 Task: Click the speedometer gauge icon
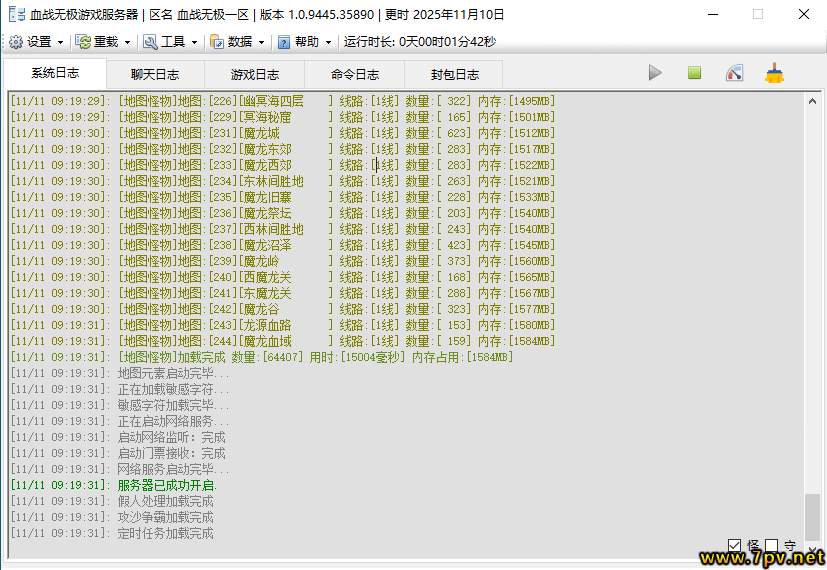[735, 73]
